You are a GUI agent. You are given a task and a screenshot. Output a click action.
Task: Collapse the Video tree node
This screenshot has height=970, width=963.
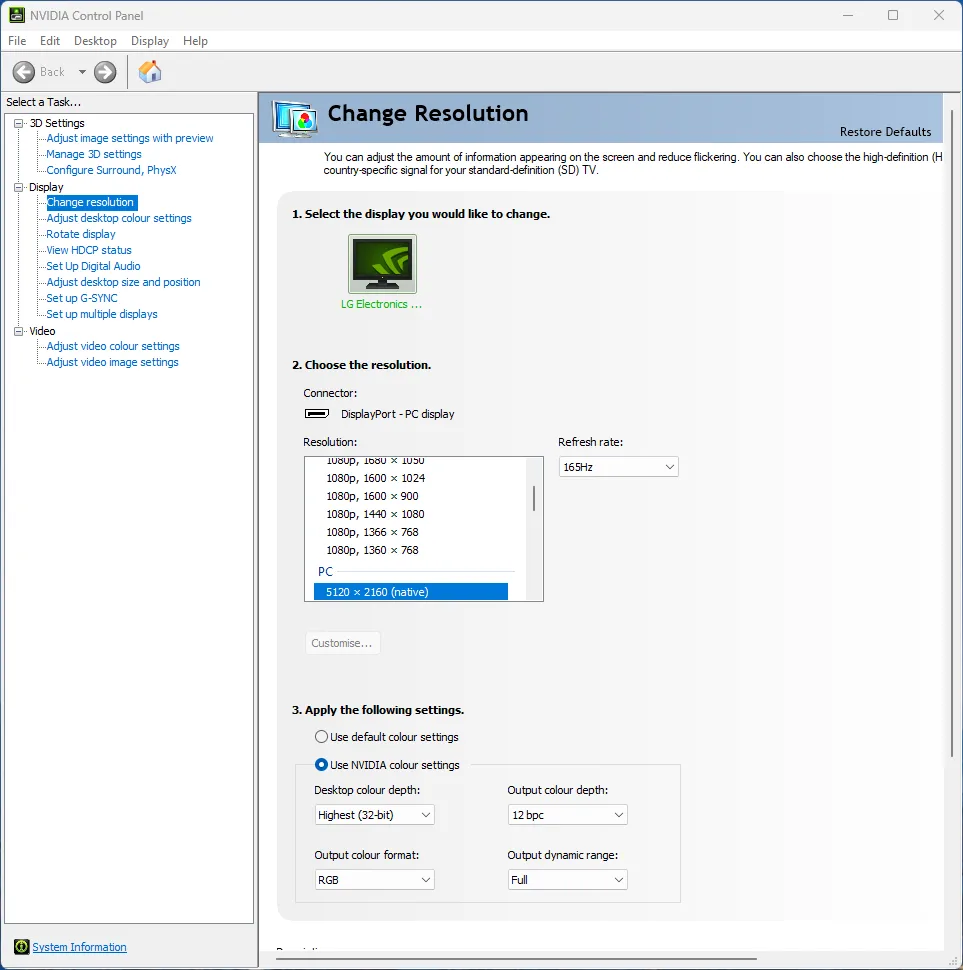(x=18, y=331)
